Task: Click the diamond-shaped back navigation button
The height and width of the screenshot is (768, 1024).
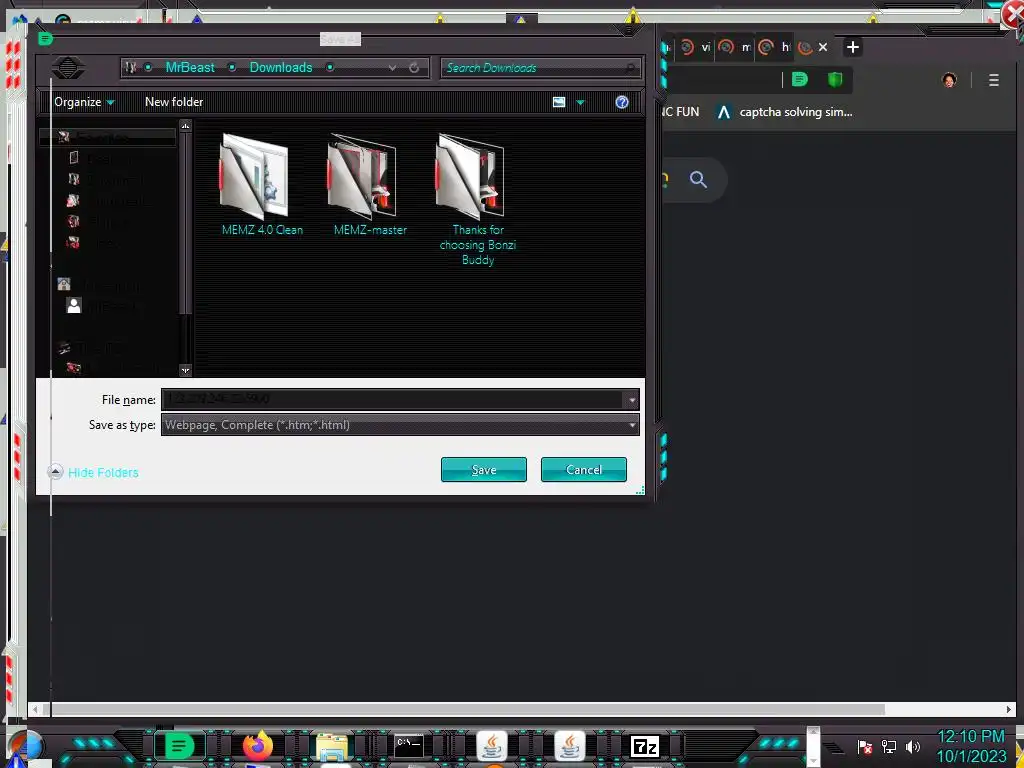Action: click(68, 67)
